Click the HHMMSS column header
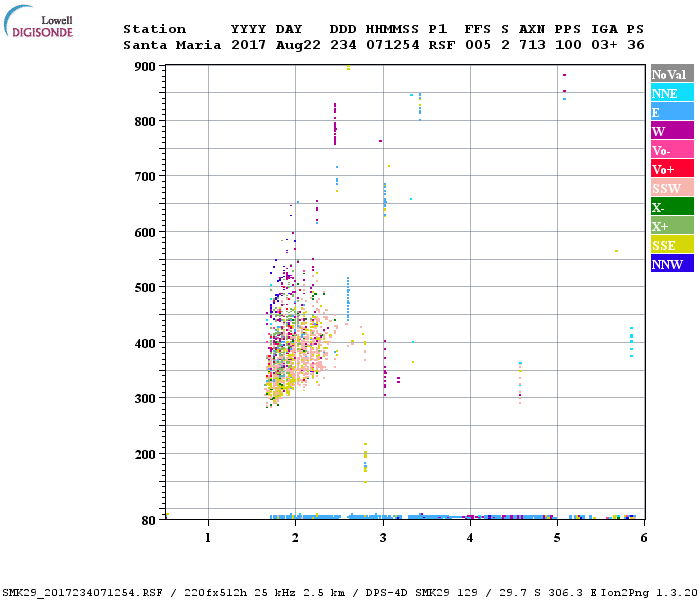Viewport: 700px width, 600px height. click(x=392, y=29)
